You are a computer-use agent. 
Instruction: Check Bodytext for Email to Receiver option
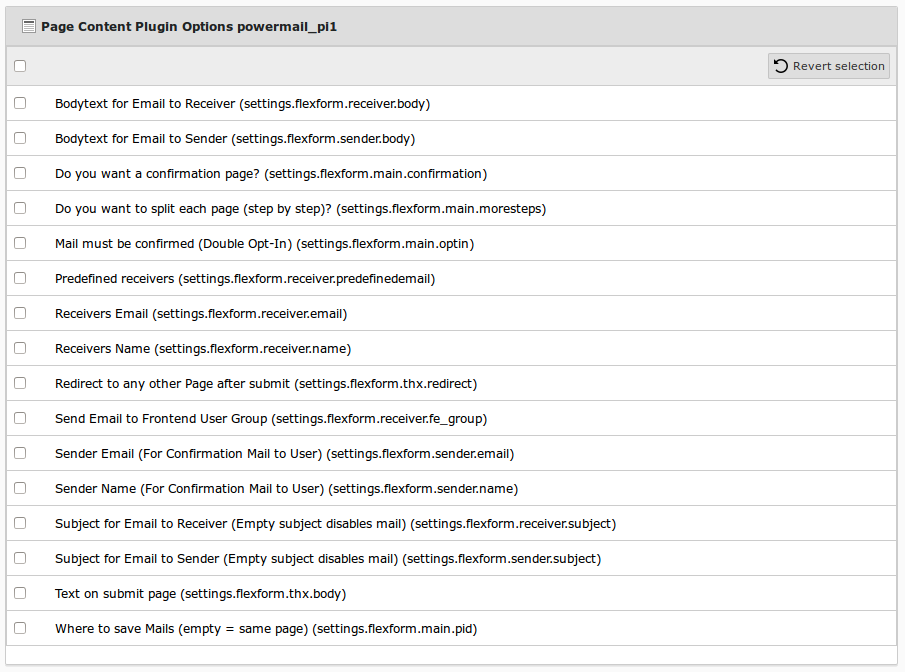tap(20, 103)
